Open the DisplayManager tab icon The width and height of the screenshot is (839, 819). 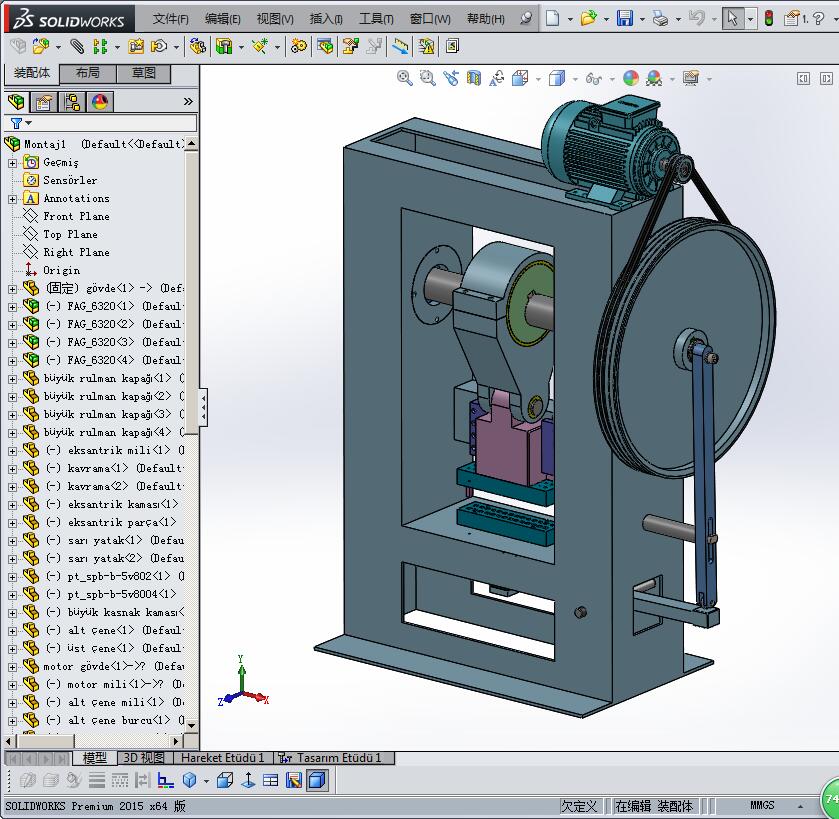[100, 102]
